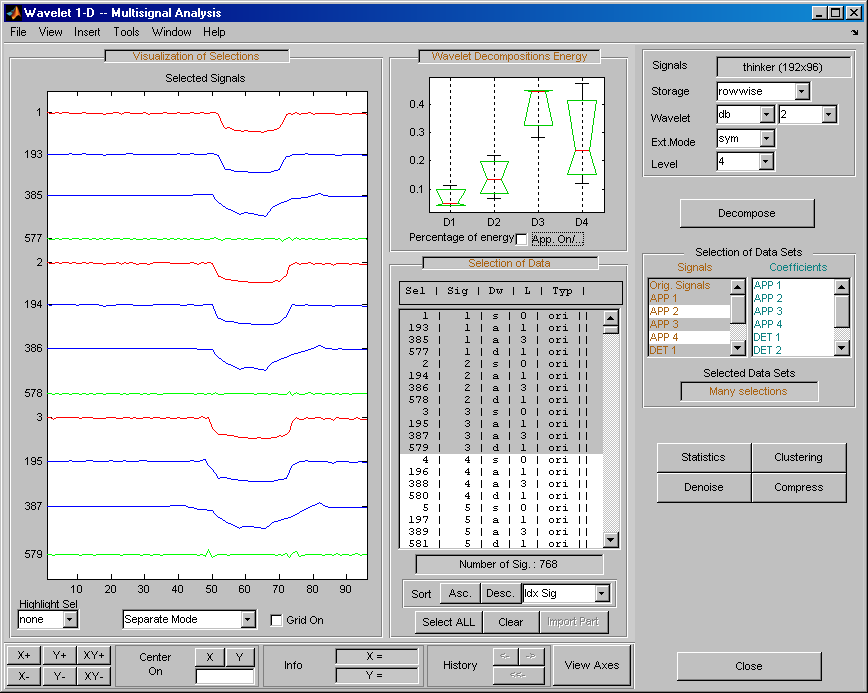Click the Select ALL button
Viewport: 868px width, 693px height.
450,622
